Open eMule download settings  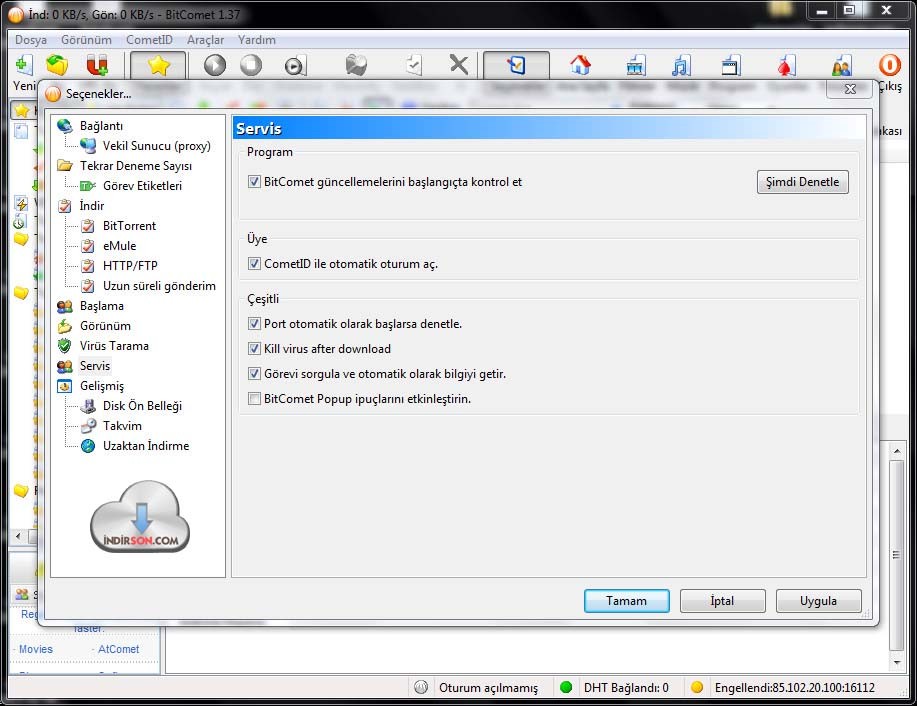pos(119,246)
